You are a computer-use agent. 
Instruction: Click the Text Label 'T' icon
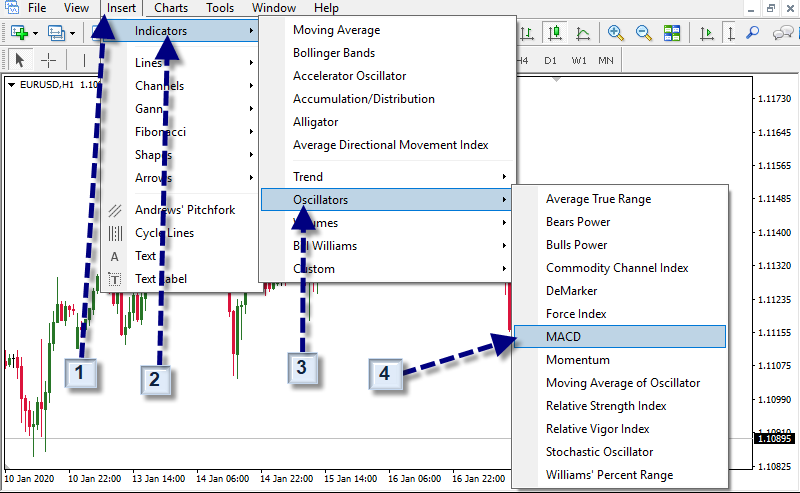click(x=115, y=279)
